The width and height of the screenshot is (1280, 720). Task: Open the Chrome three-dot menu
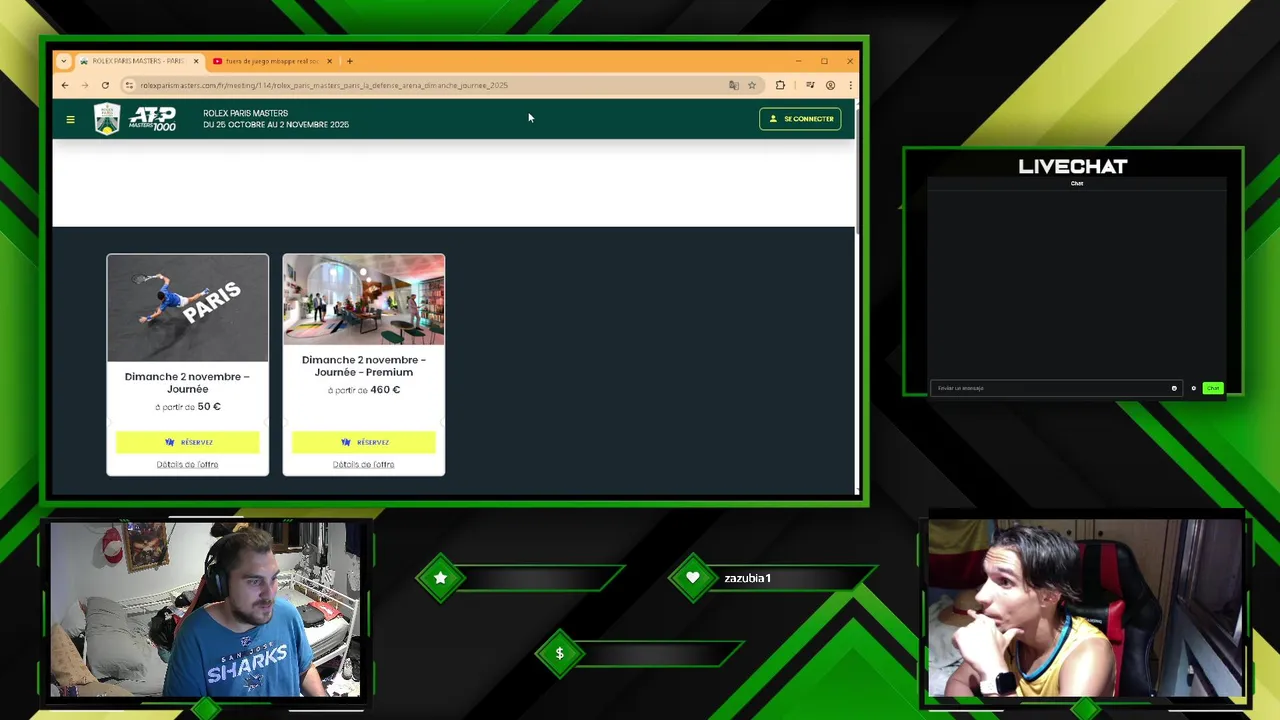coord(850,85)
